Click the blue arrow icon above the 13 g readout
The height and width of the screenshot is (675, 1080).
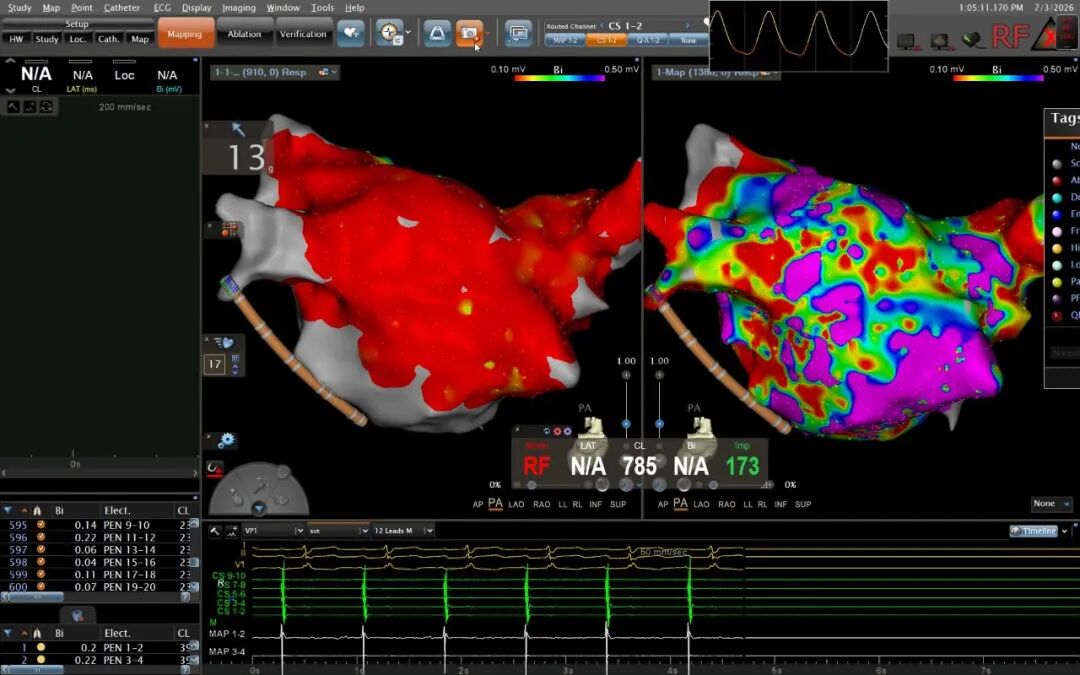tap(238, 129)
